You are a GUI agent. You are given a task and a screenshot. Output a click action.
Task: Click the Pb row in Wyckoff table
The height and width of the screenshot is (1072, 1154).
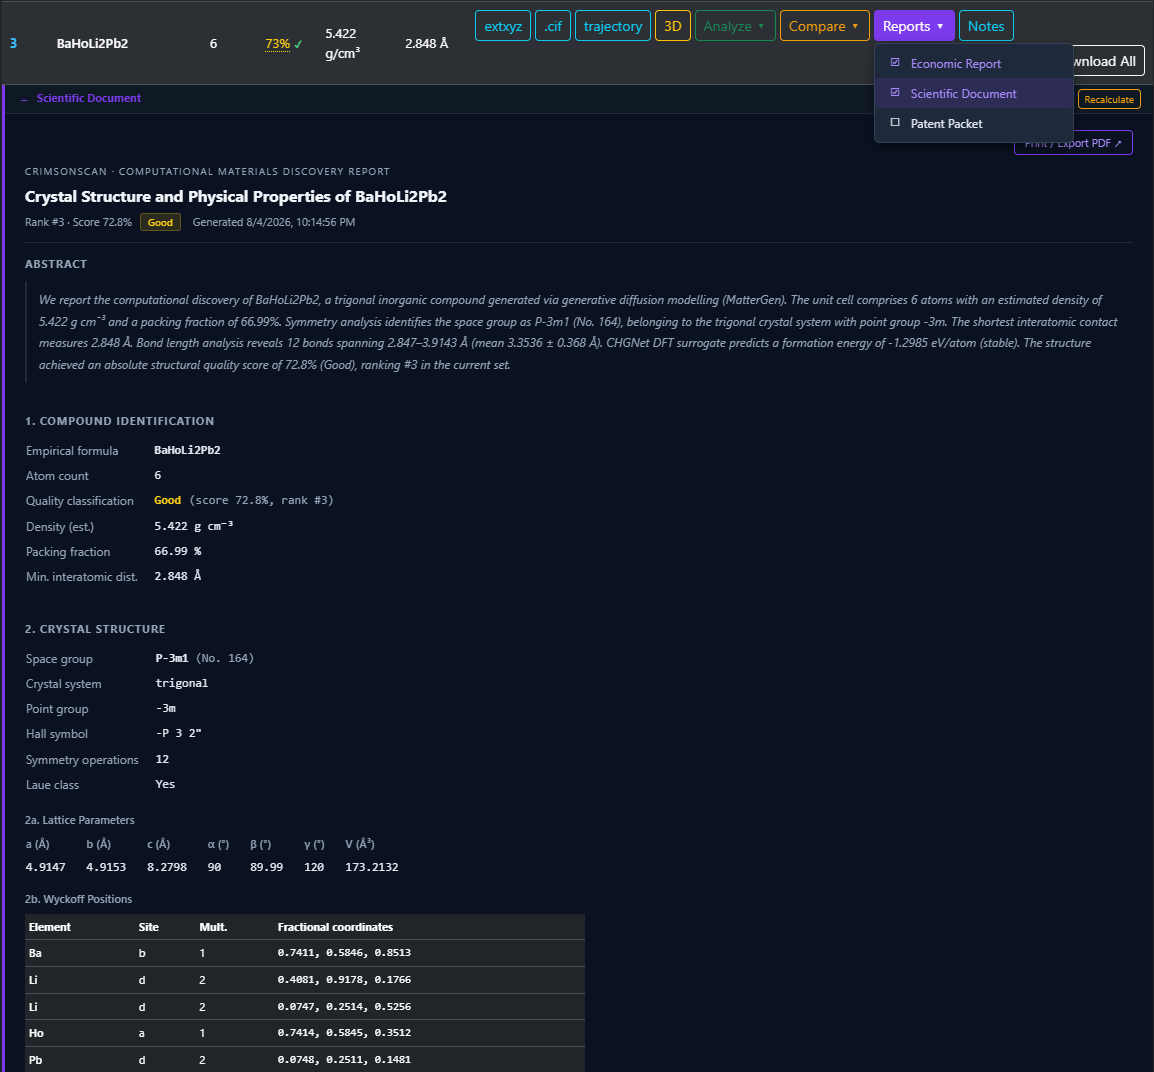[305, 1059]
